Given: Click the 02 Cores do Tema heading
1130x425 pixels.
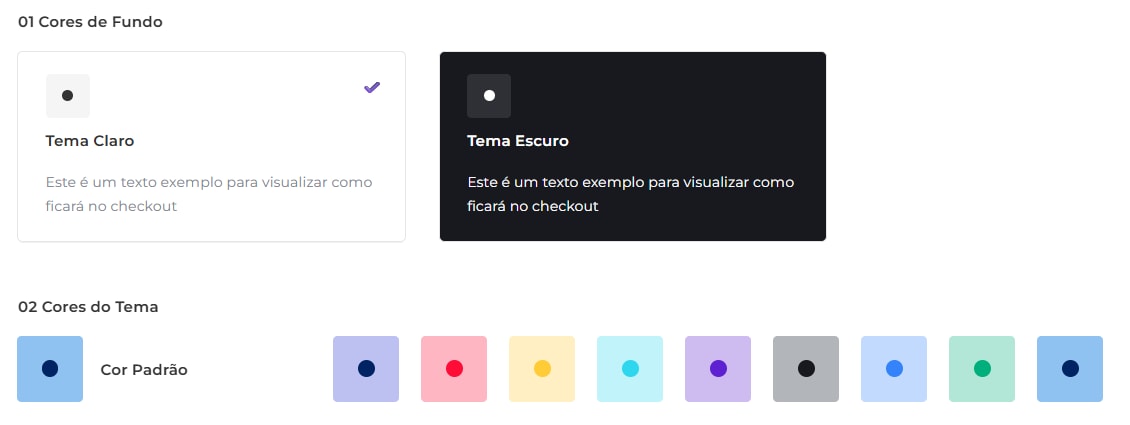Looking at the screenshot, I should [x=88, y=307].
